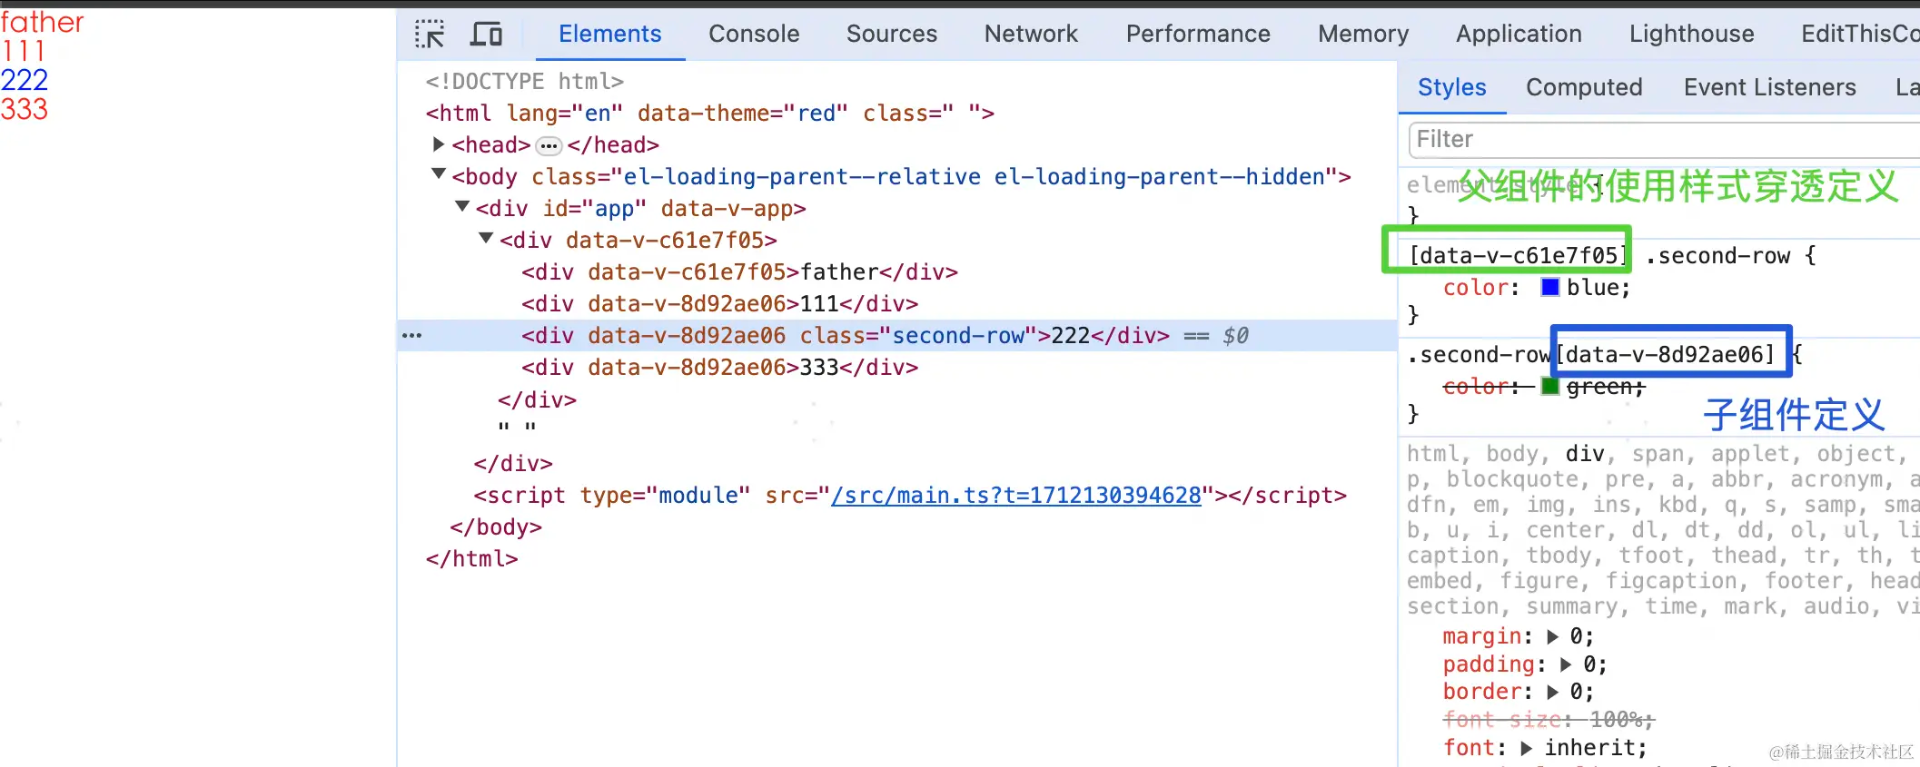Viewport: 1920px width, 767px height.
Task: Select the DOCTYPE html line
Action: click(x=524, y=81)
